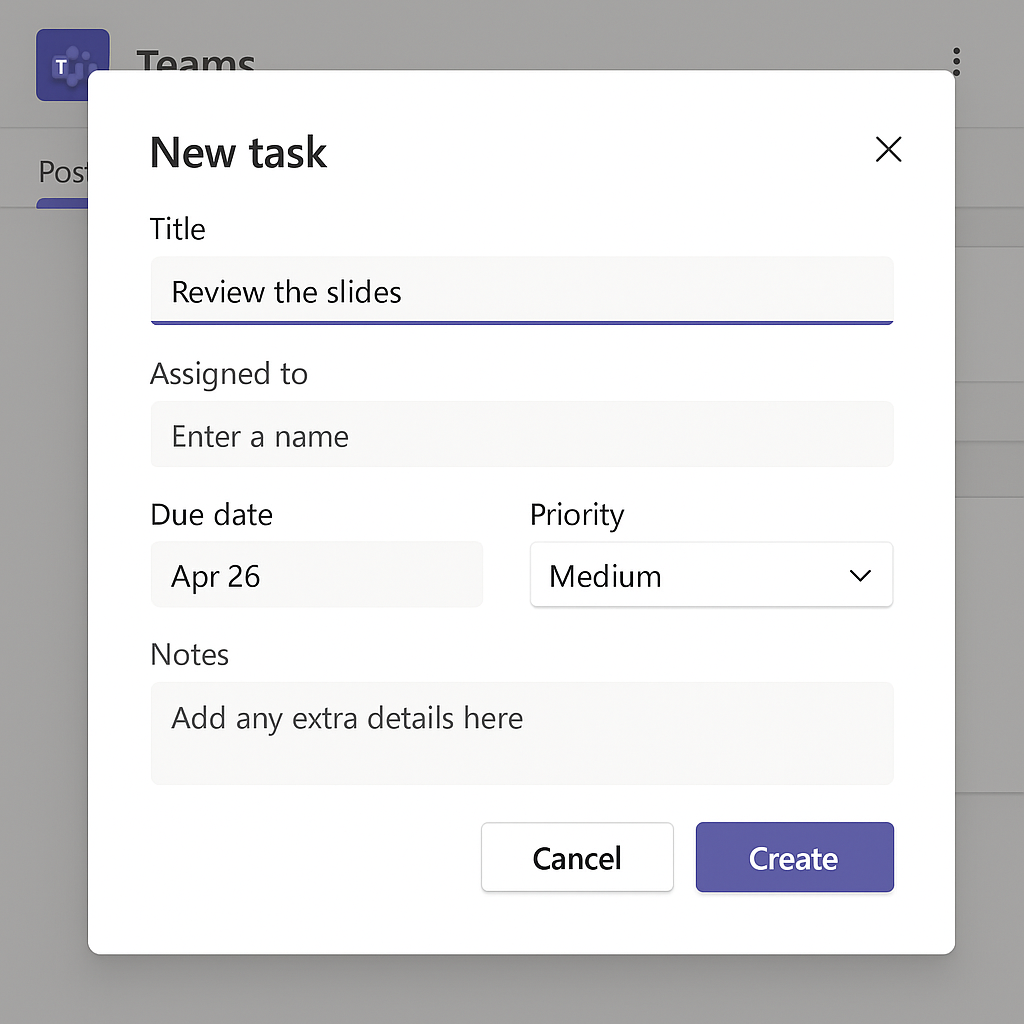Switch to the Posts tab behind dialog

pos(63,172)
